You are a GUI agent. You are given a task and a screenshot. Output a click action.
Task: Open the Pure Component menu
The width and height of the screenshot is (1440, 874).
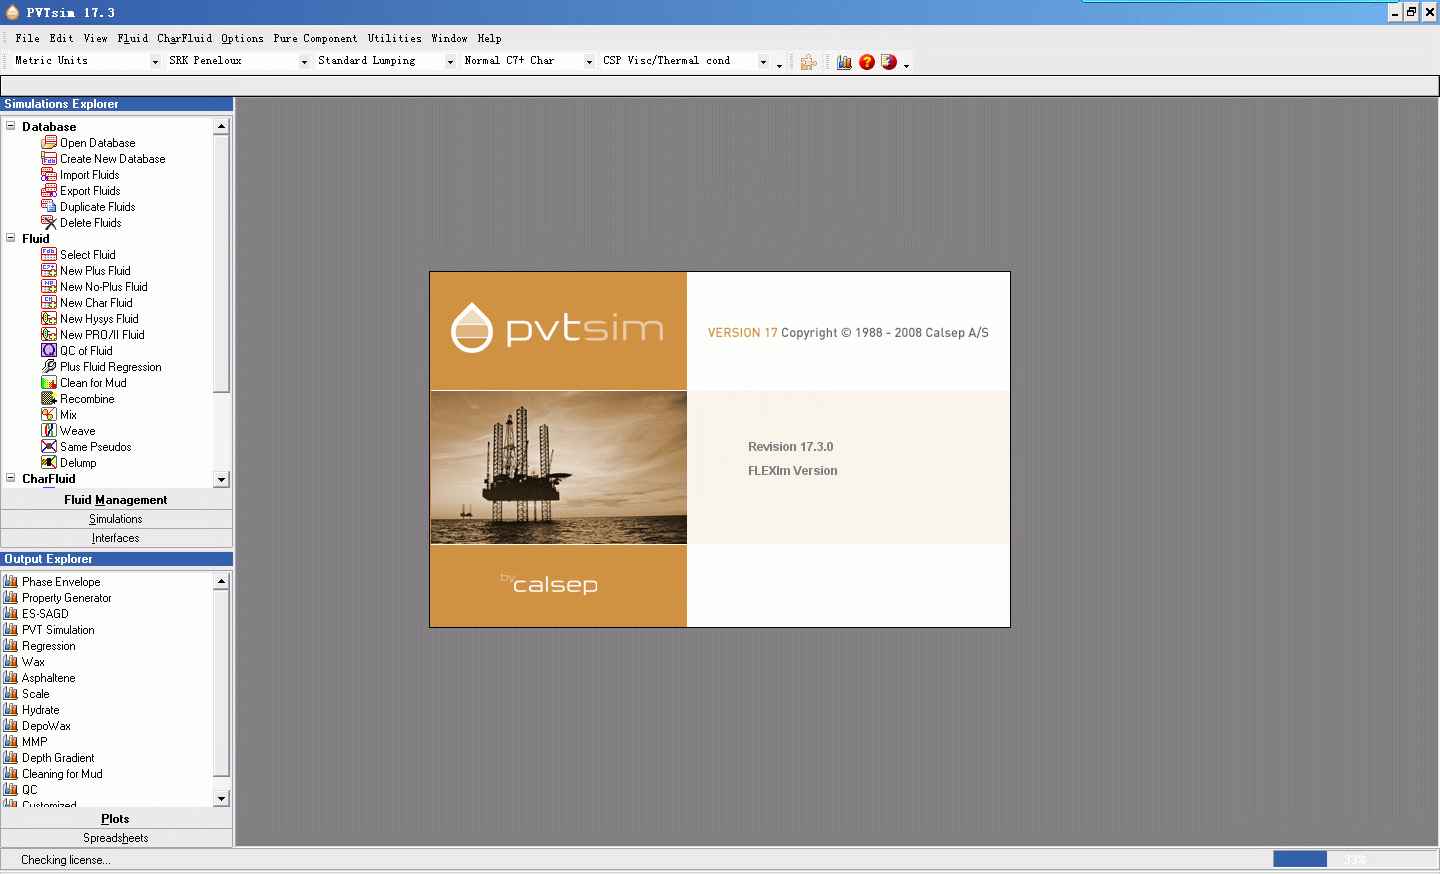tap(316, 39)
